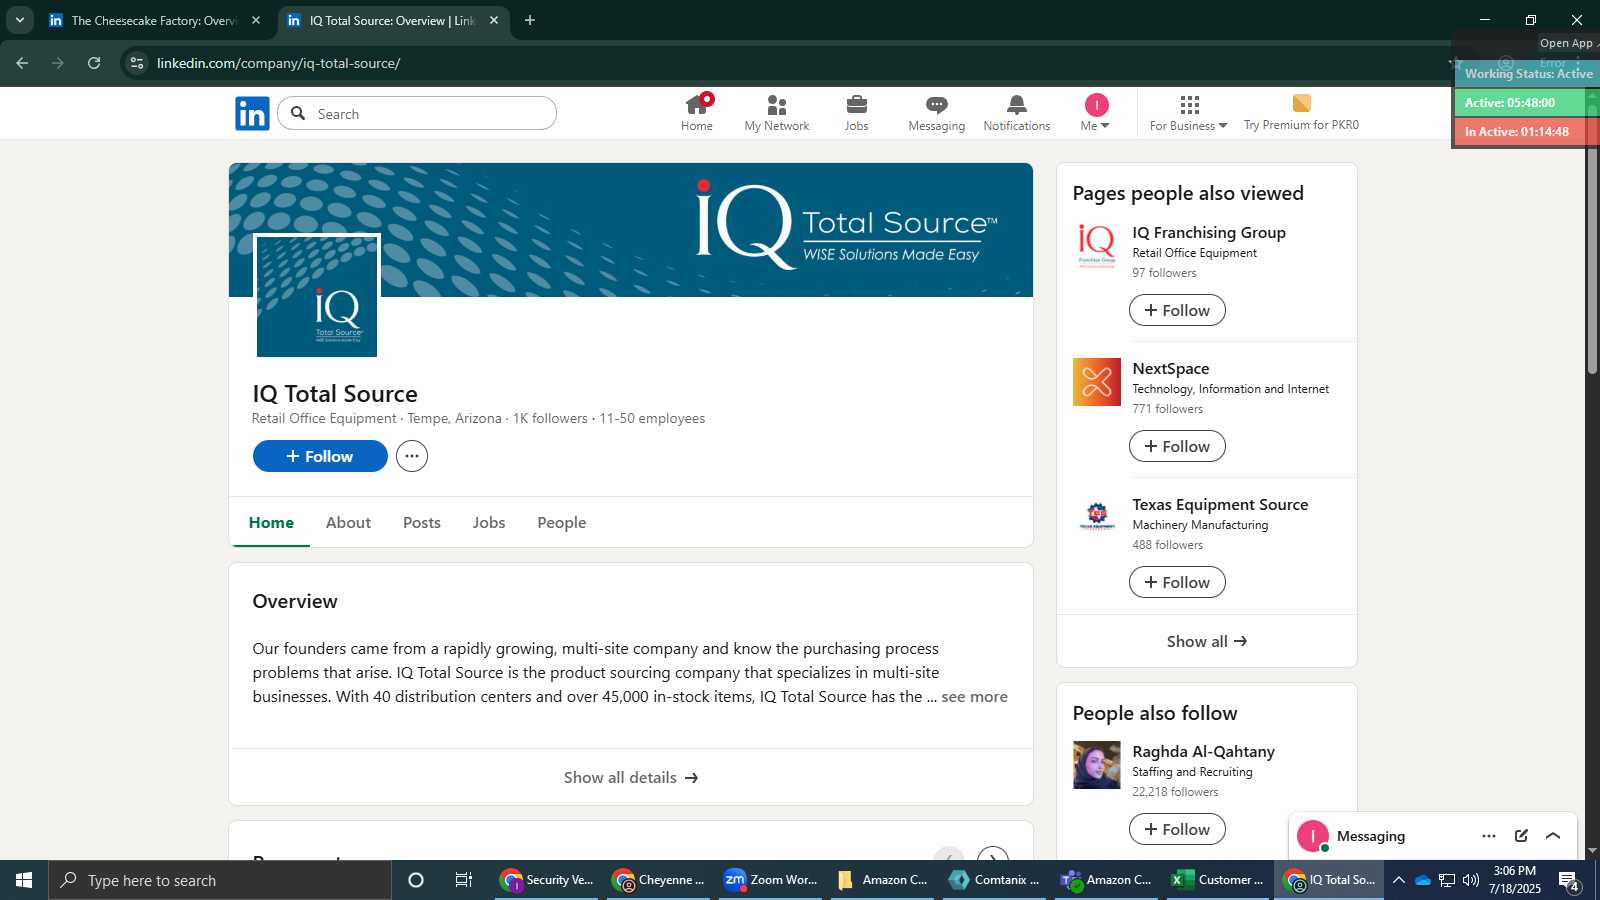Open NextSpace page link
The height and width of the screenshot is (900, 1600).
pyautogui.click(x=1171, y=368)
